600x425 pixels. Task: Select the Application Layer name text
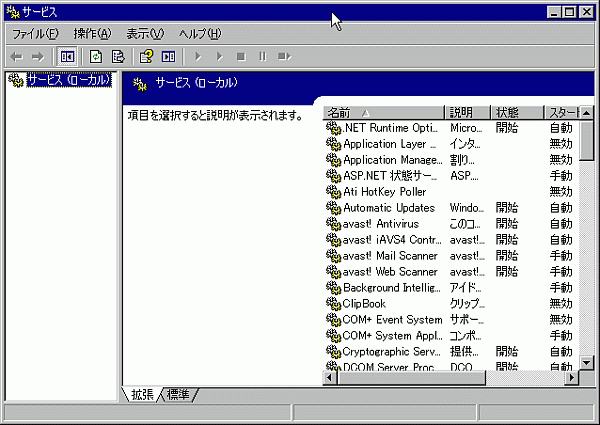[x=390, y=144]
